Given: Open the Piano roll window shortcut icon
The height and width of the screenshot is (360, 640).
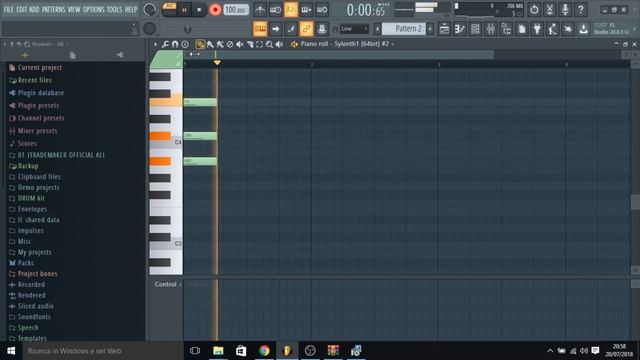Looking at the screenshot, I should [x=460, y=29].
